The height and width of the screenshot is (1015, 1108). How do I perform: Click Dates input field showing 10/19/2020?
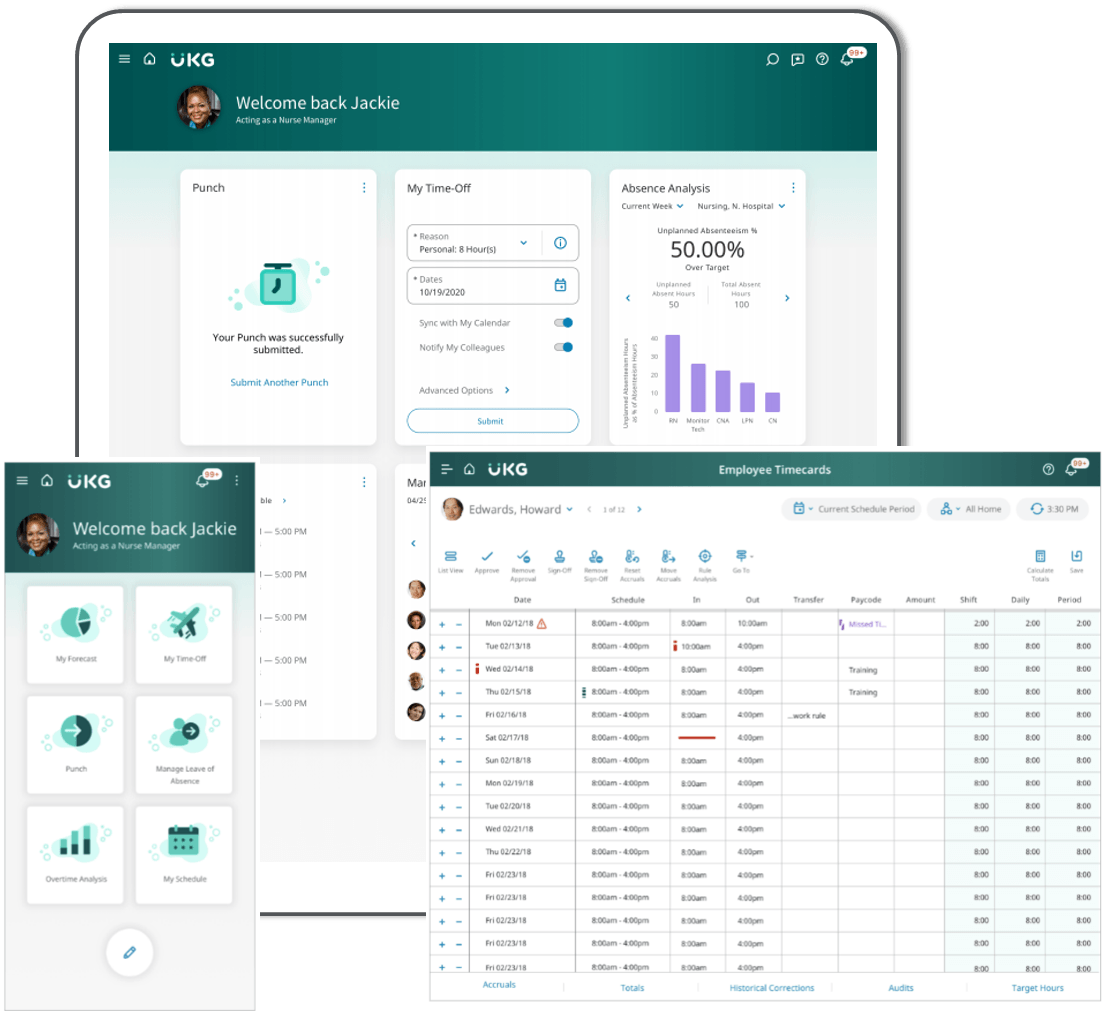coord(493,286)
